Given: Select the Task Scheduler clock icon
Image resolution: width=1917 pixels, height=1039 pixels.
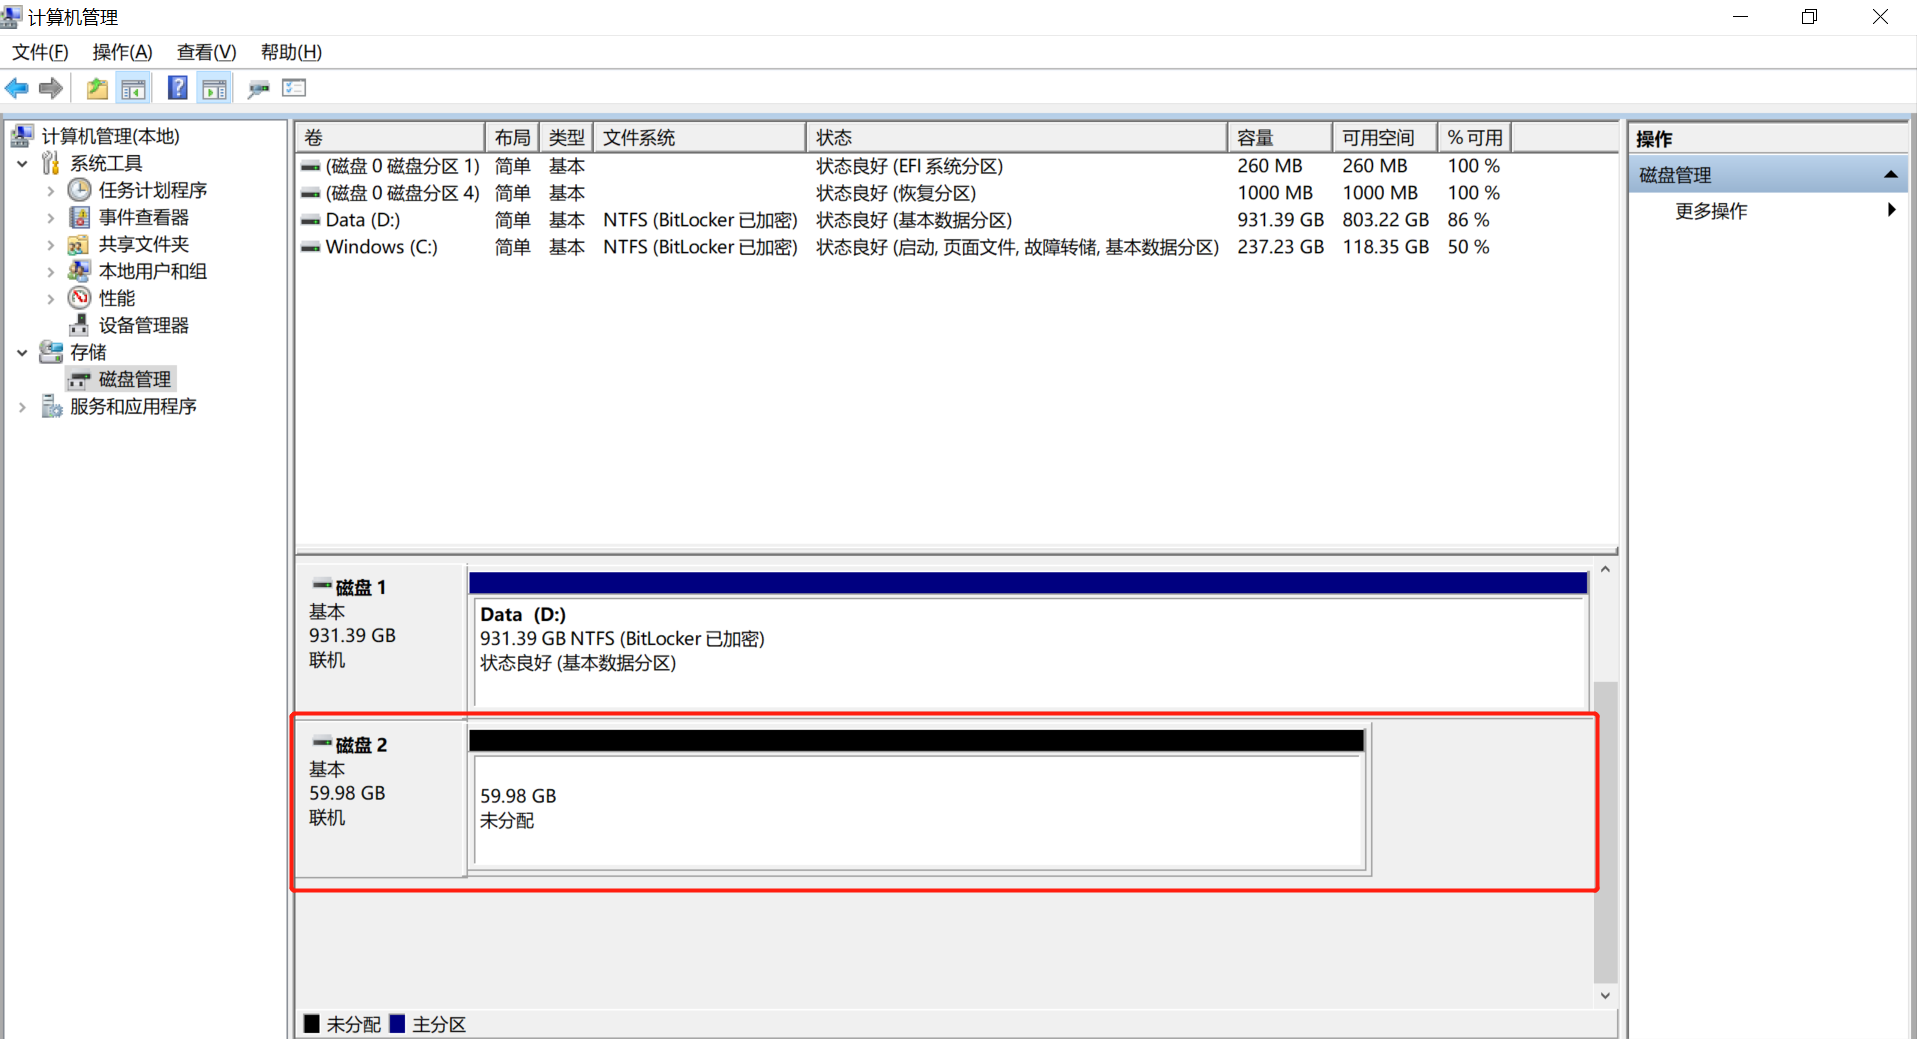Looking at the screenshot, I should coord(79,190).
